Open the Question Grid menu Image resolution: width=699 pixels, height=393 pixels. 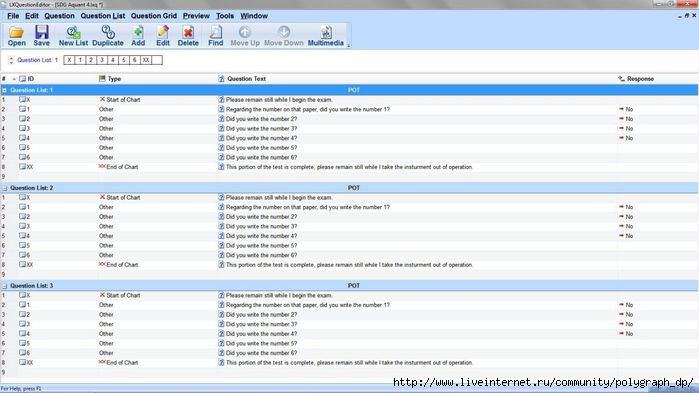[x=154, y=16]
